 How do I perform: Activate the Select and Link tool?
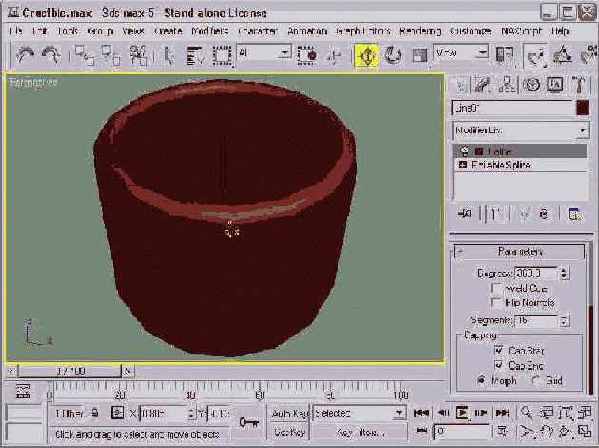(x=84, y=56)
